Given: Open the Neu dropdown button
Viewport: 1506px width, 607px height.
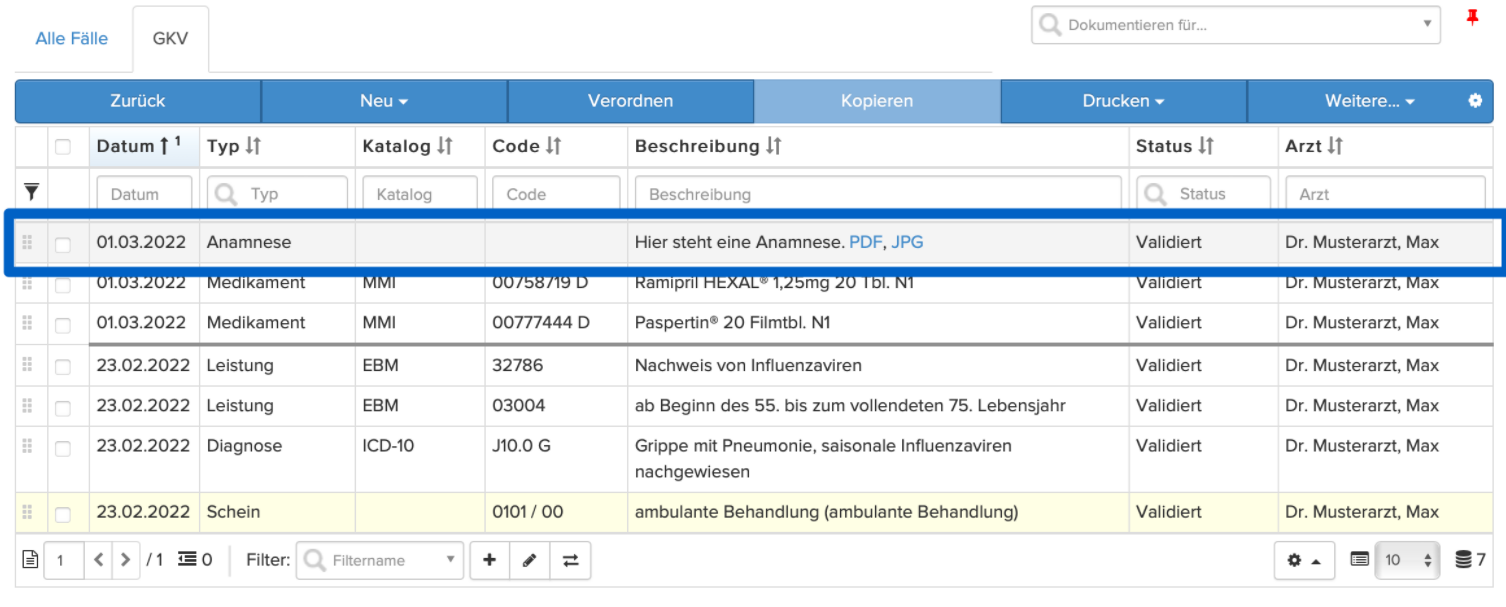Looking at the screenshot, I should coord(384,101).
